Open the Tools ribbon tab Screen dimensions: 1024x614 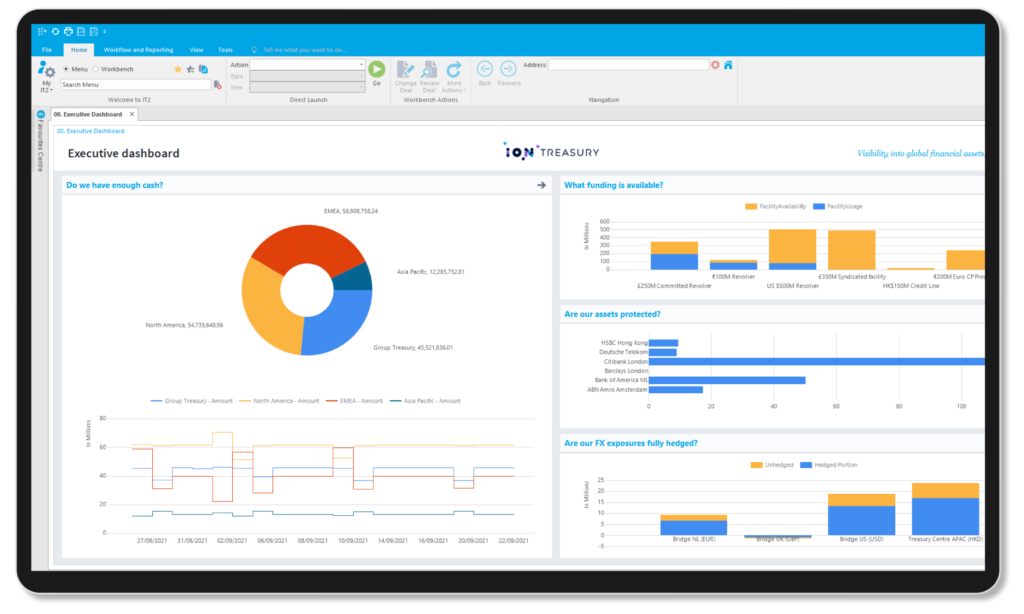click(225, 49)
